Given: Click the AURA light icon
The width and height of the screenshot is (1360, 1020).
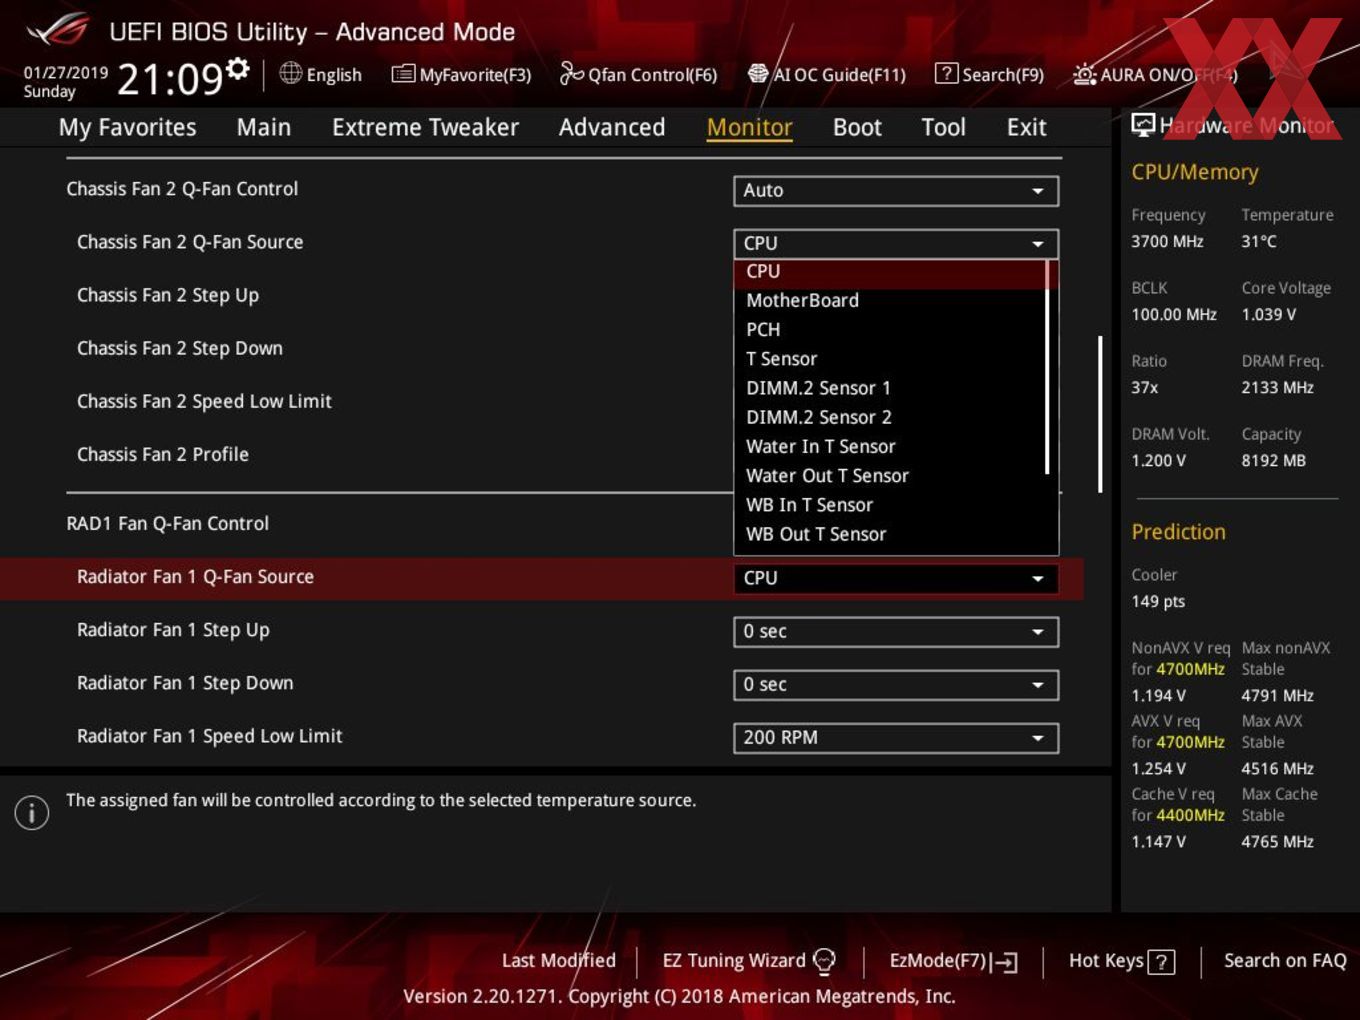Looking at the screenshot, I should 1084,74.
